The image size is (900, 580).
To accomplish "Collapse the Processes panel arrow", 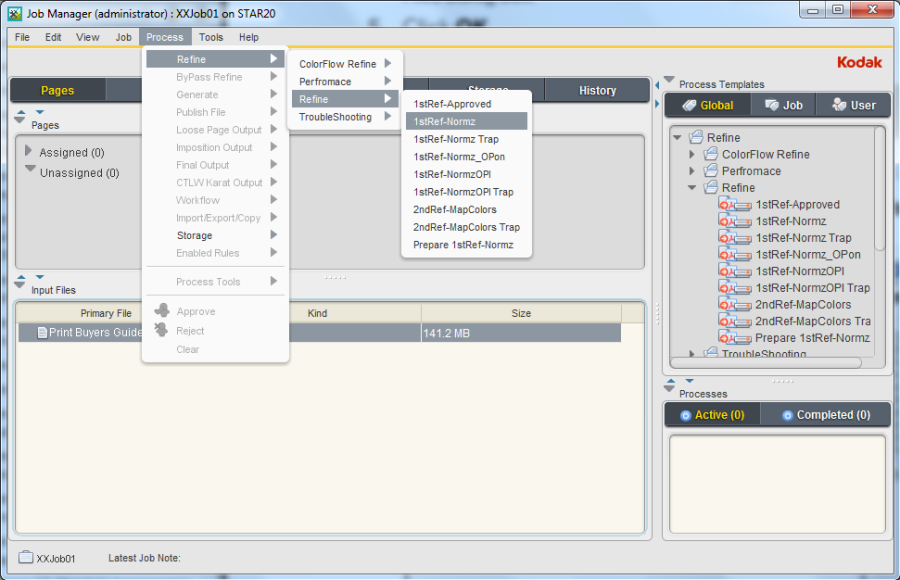I will (669, 389).
